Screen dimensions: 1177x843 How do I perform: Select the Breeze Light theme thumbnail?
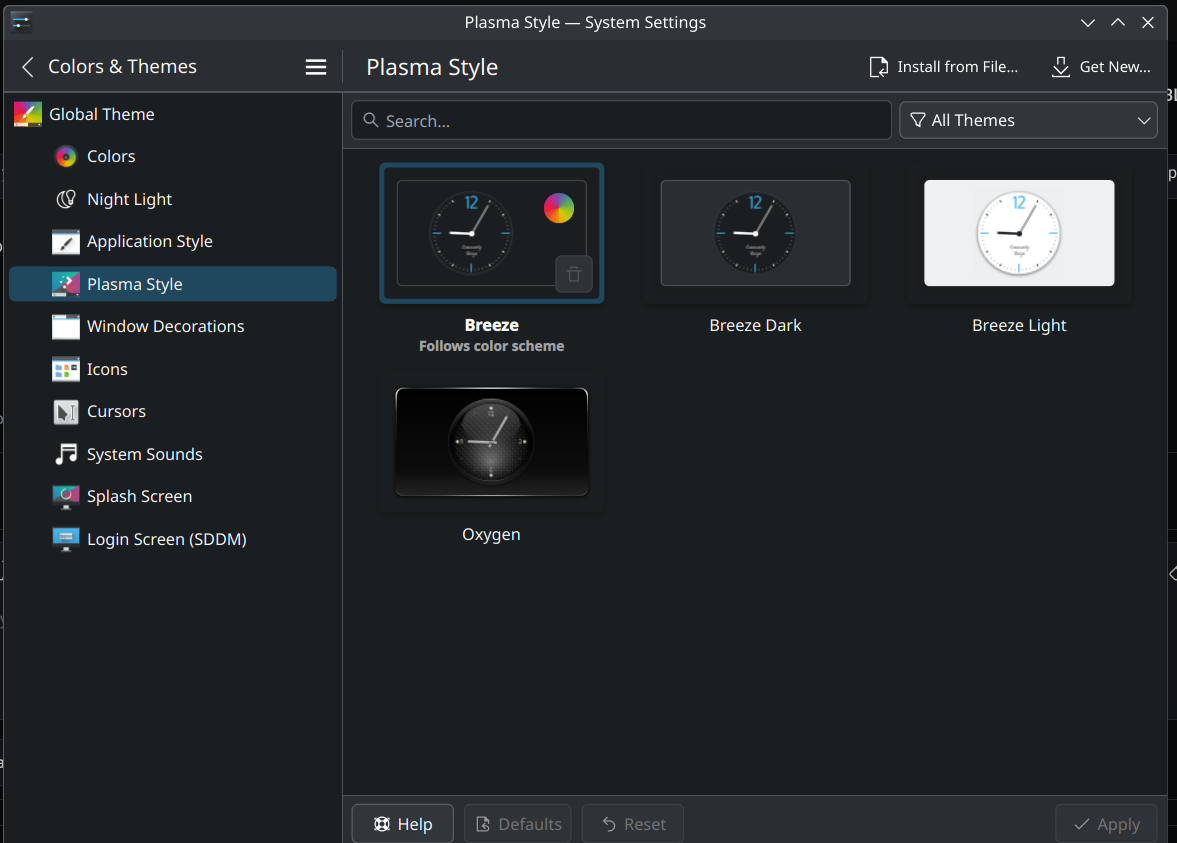[1019, 233]
